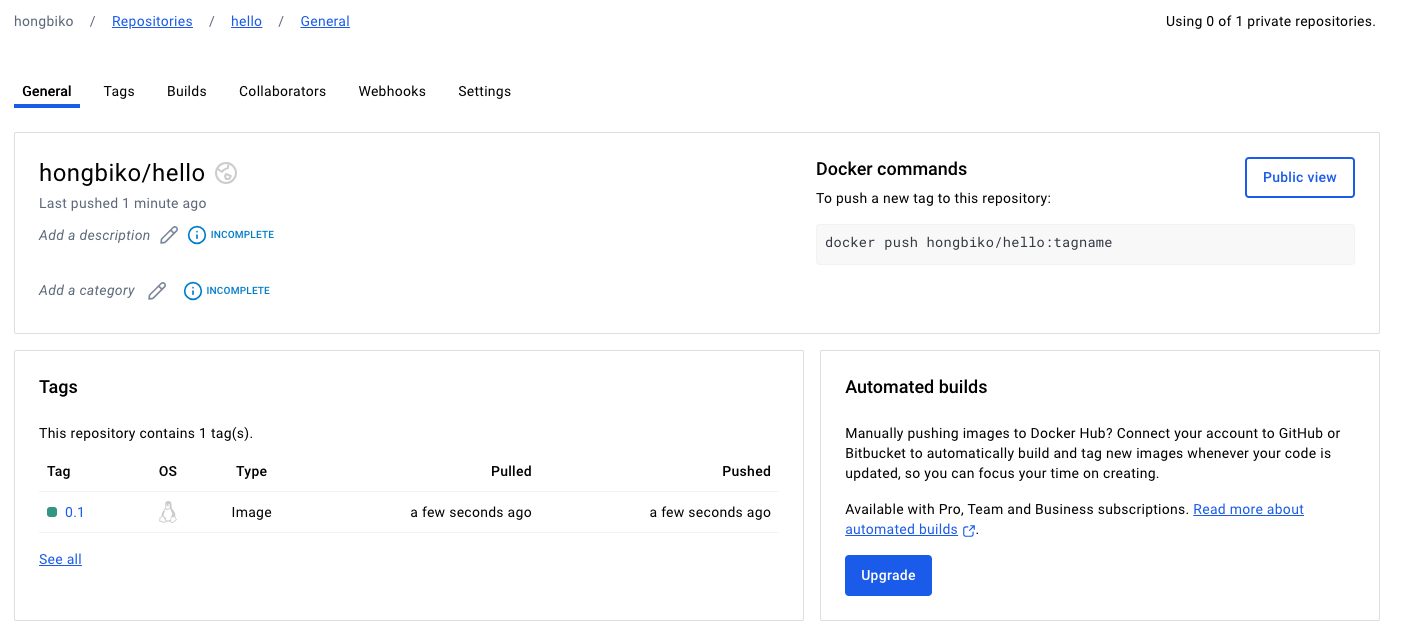Click the Pulled column header
This screenshot has height=635, width=1402.
point(511,471)
